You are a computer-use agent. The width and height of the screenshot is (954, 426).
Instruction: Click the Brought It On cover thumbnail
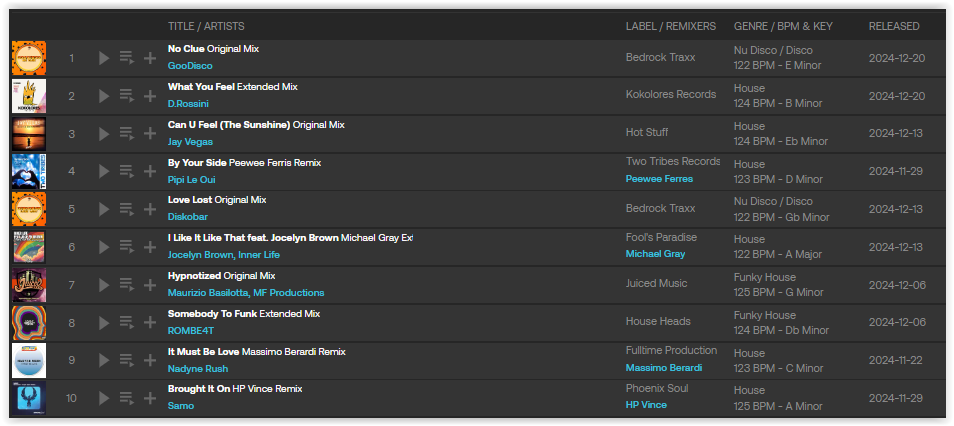coord(28,399)
